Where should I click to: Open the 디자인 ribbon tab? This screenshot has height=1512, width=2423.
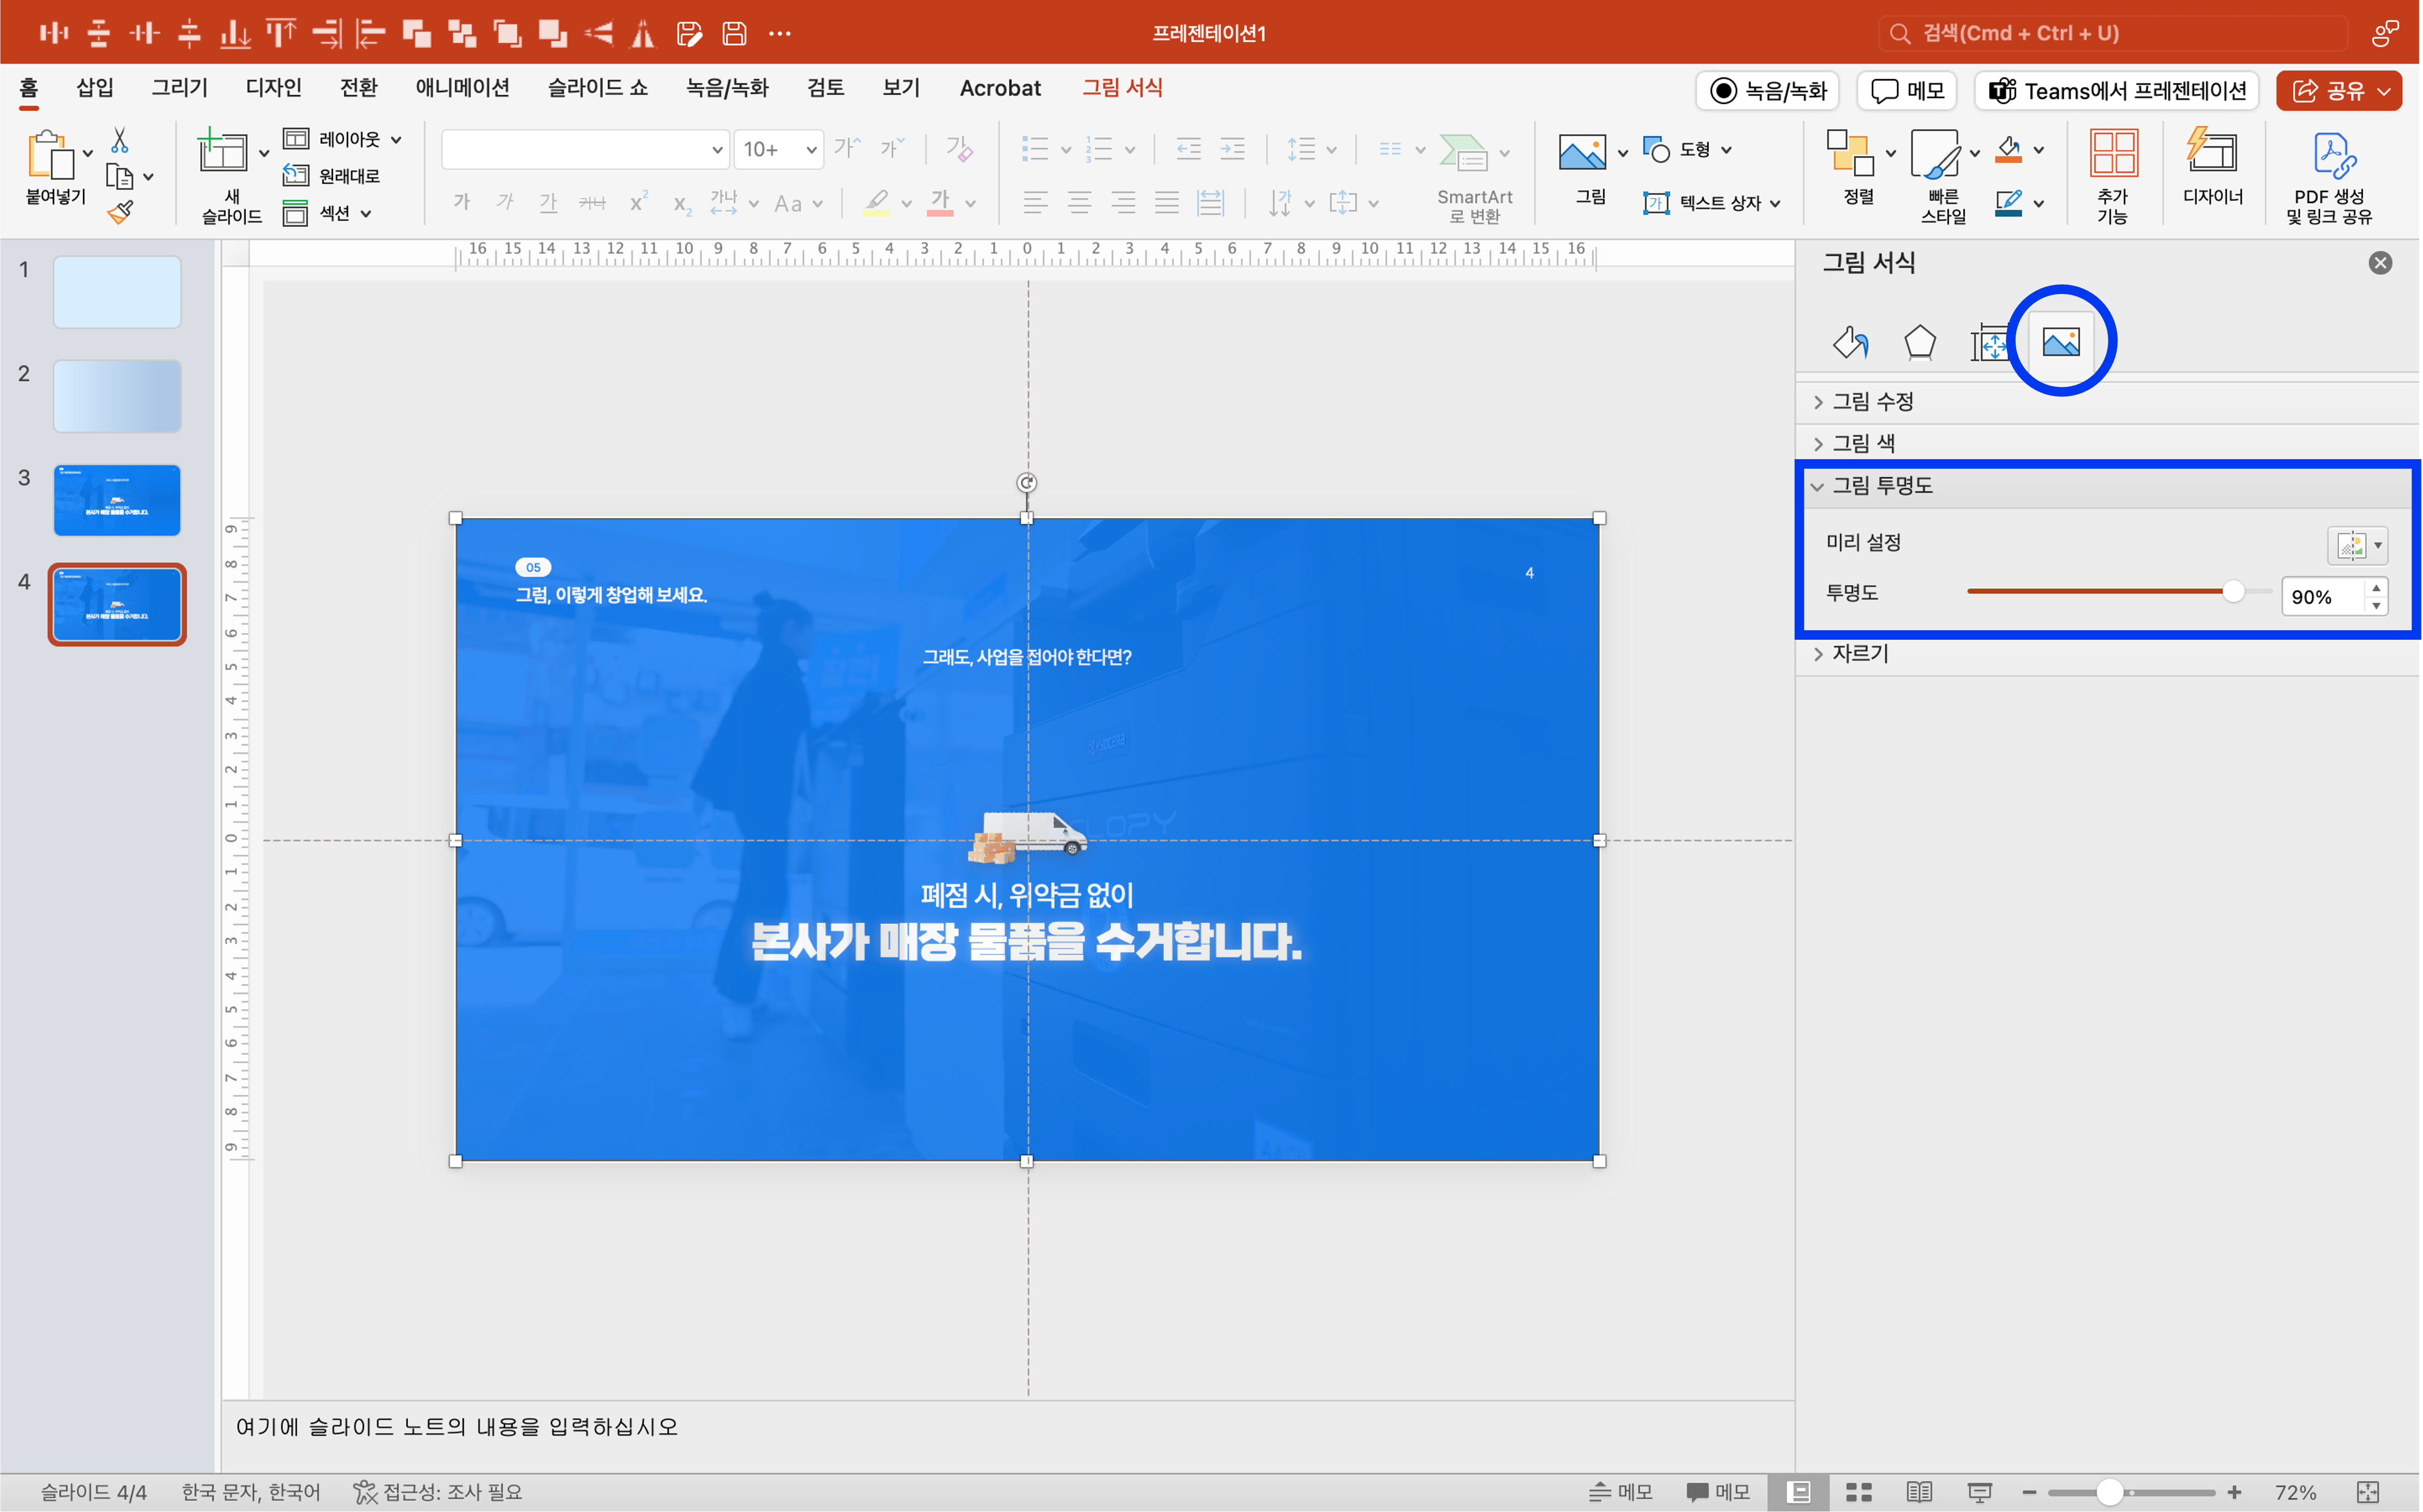273,88
